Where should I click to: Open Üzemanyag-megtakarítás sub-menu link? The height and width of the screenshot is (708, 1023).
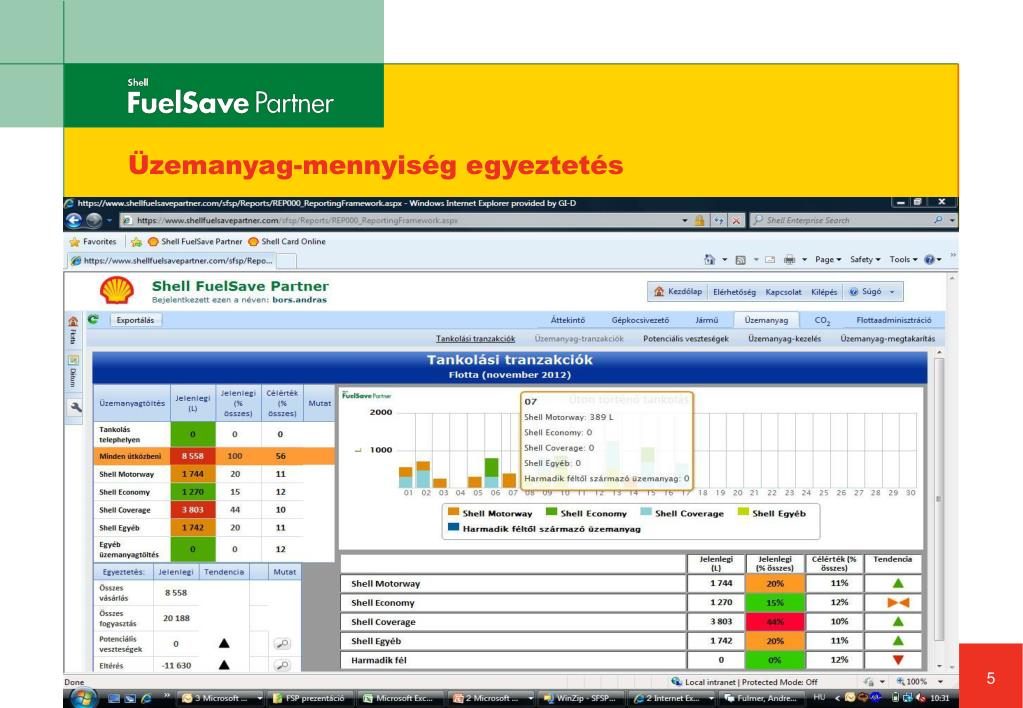pos(887,339)
